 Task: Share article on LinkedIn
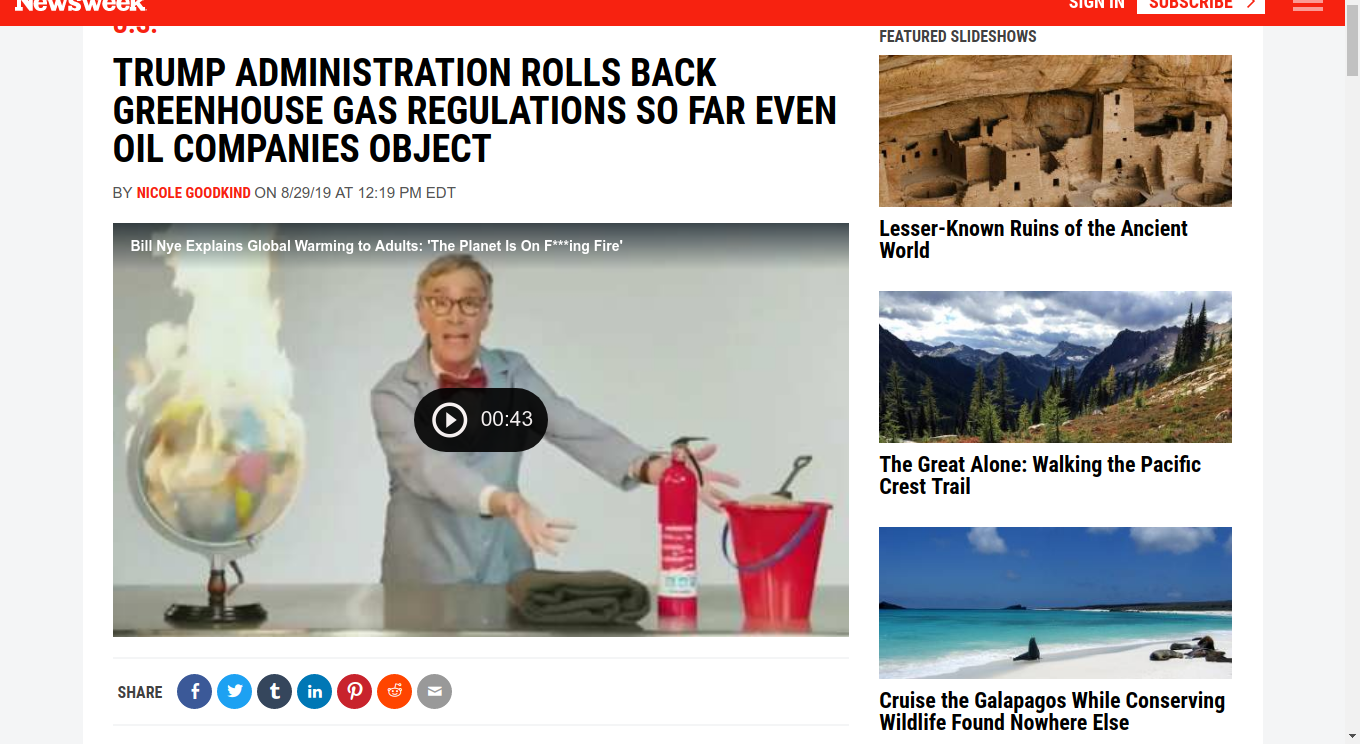315,691
